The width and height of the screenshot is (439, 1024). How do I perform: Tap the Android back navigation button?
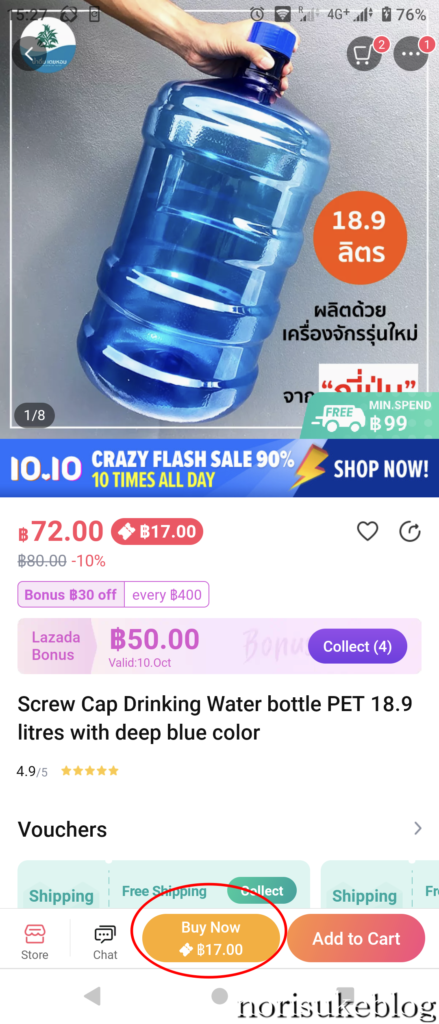point(93,996)
